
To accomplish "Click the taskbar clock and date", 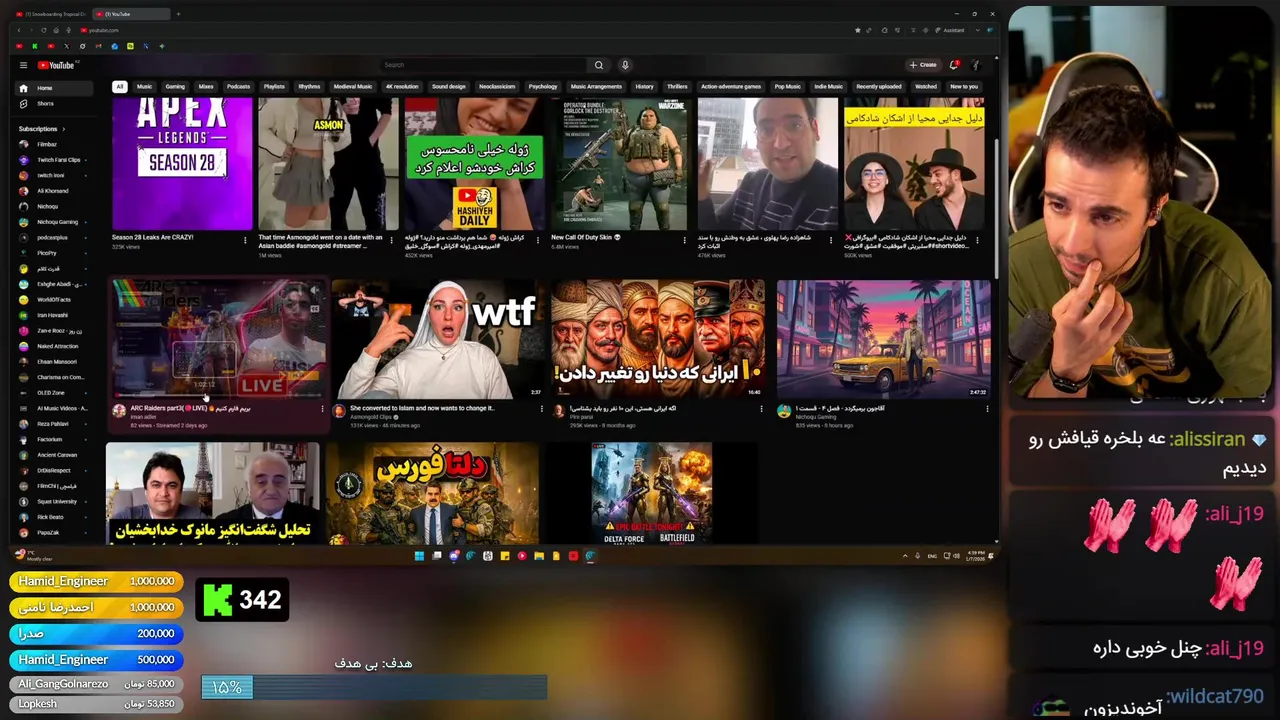I will 975,556.
